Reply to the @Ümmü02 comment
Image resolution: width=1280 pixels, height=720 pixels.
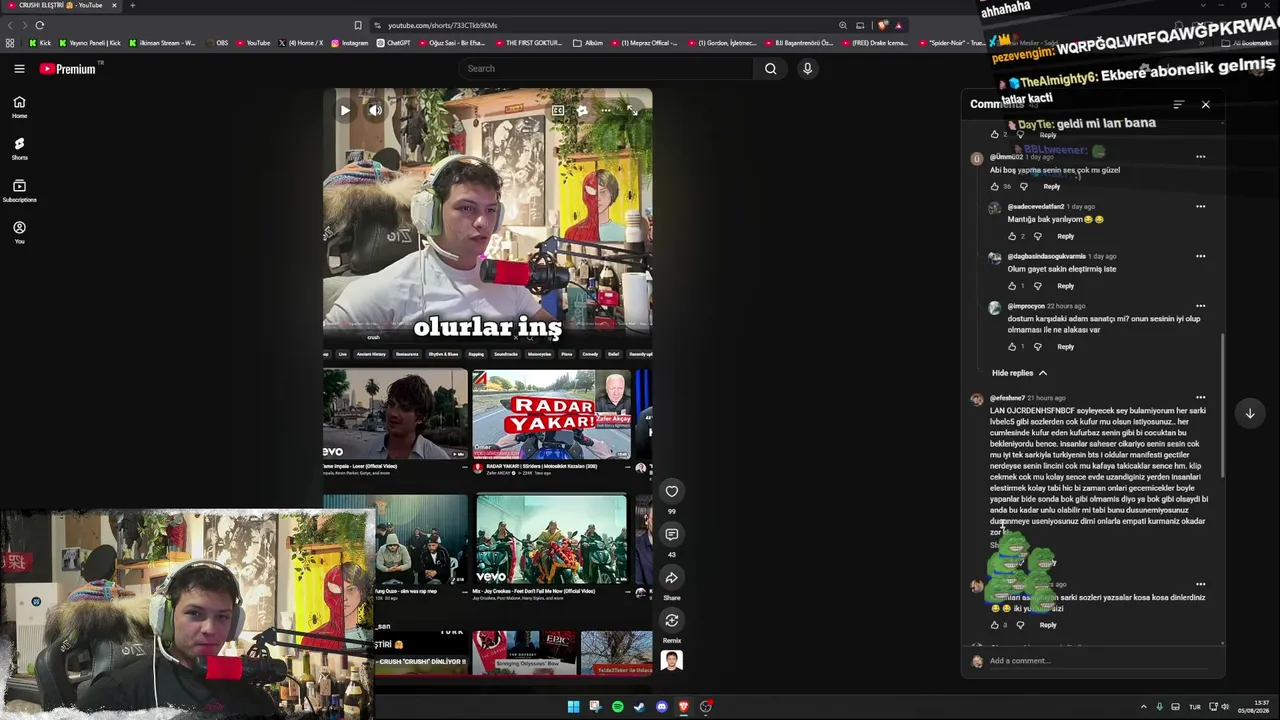click(x=1052, y=186)
